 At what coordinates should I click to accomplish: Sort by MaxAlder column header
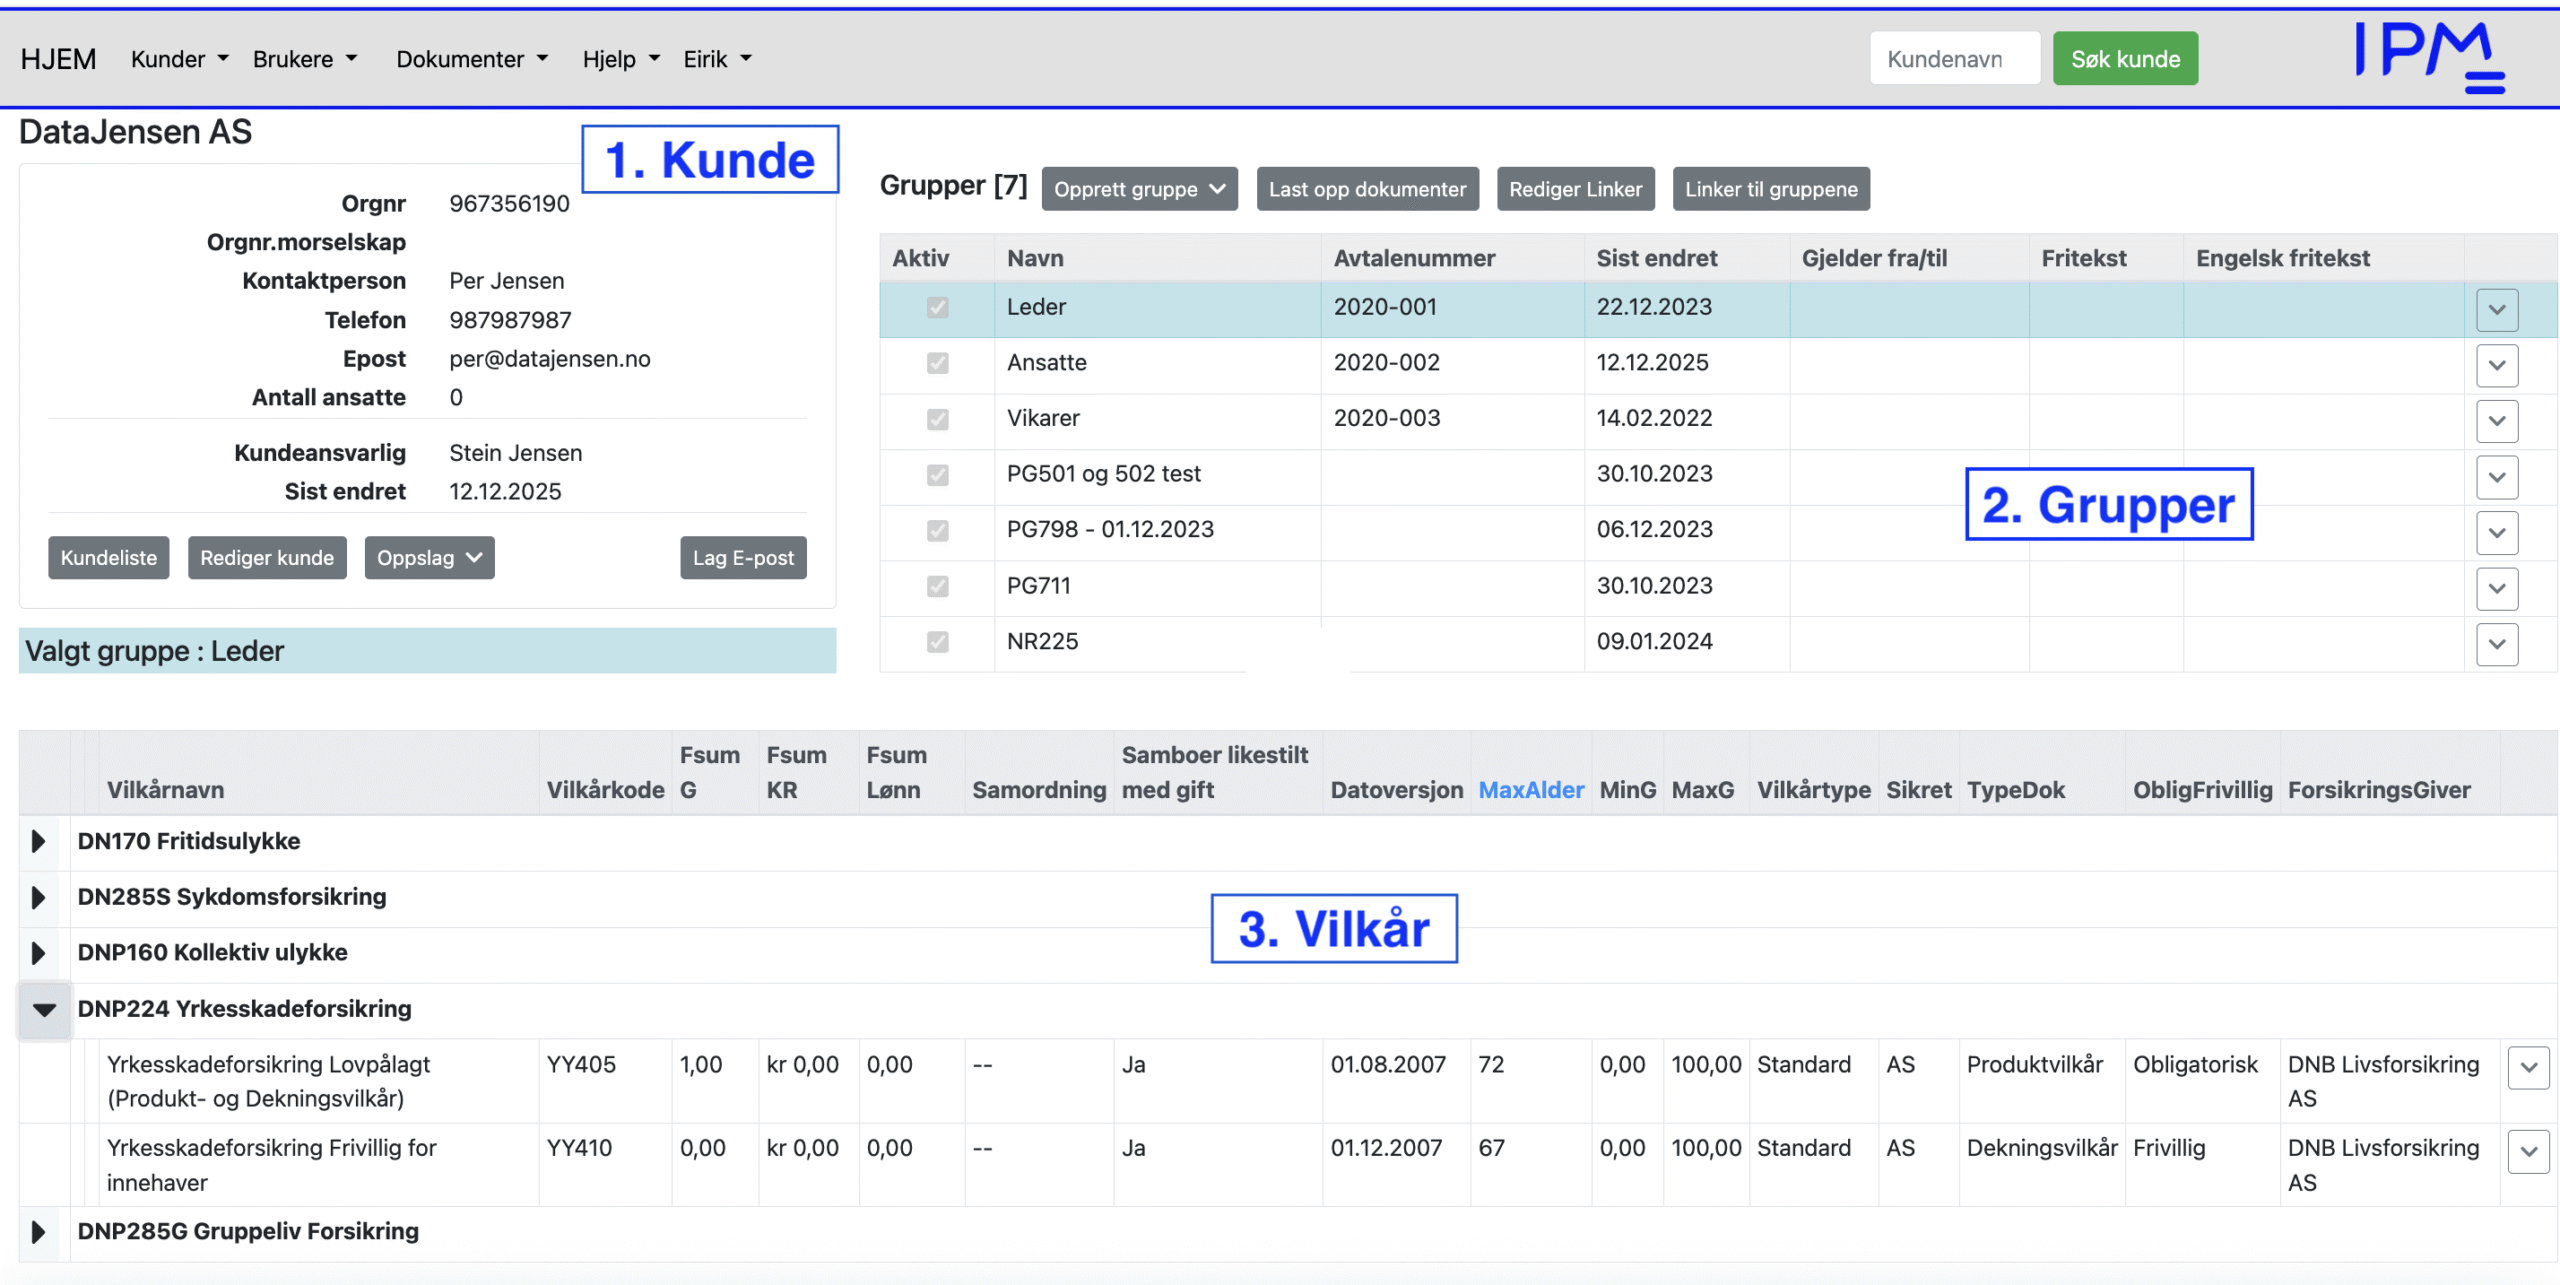1530,790
